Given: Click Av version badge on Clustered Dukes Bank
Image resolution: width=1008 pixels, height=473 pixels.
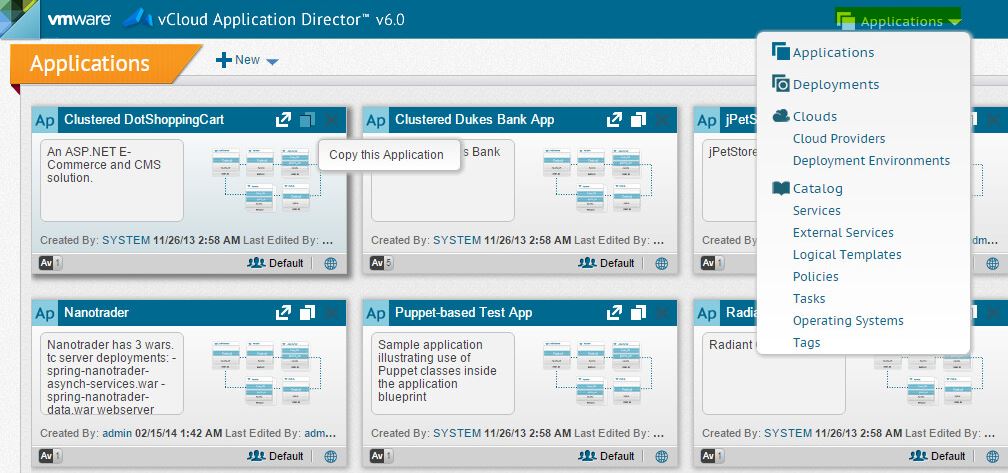Looking at the screenshot, I should click(381, 263).
